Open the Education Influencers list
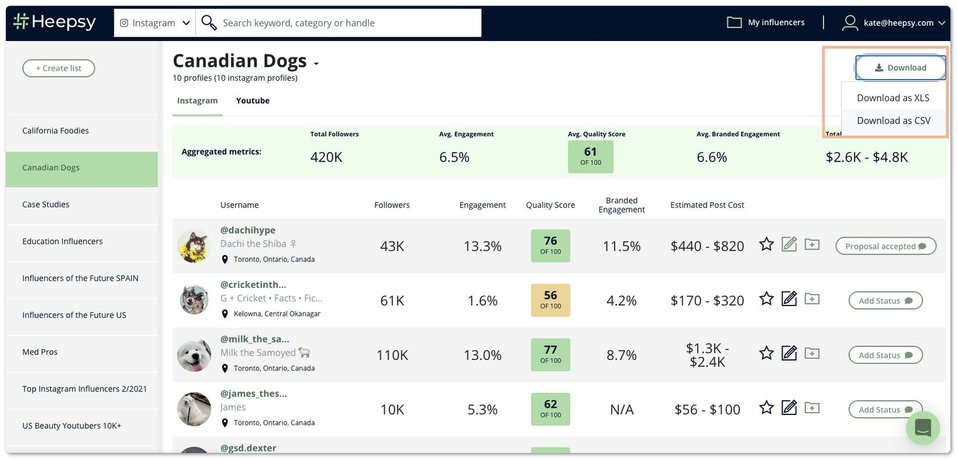The height and width of the screenshot is (460, 958). click(81, 241)
